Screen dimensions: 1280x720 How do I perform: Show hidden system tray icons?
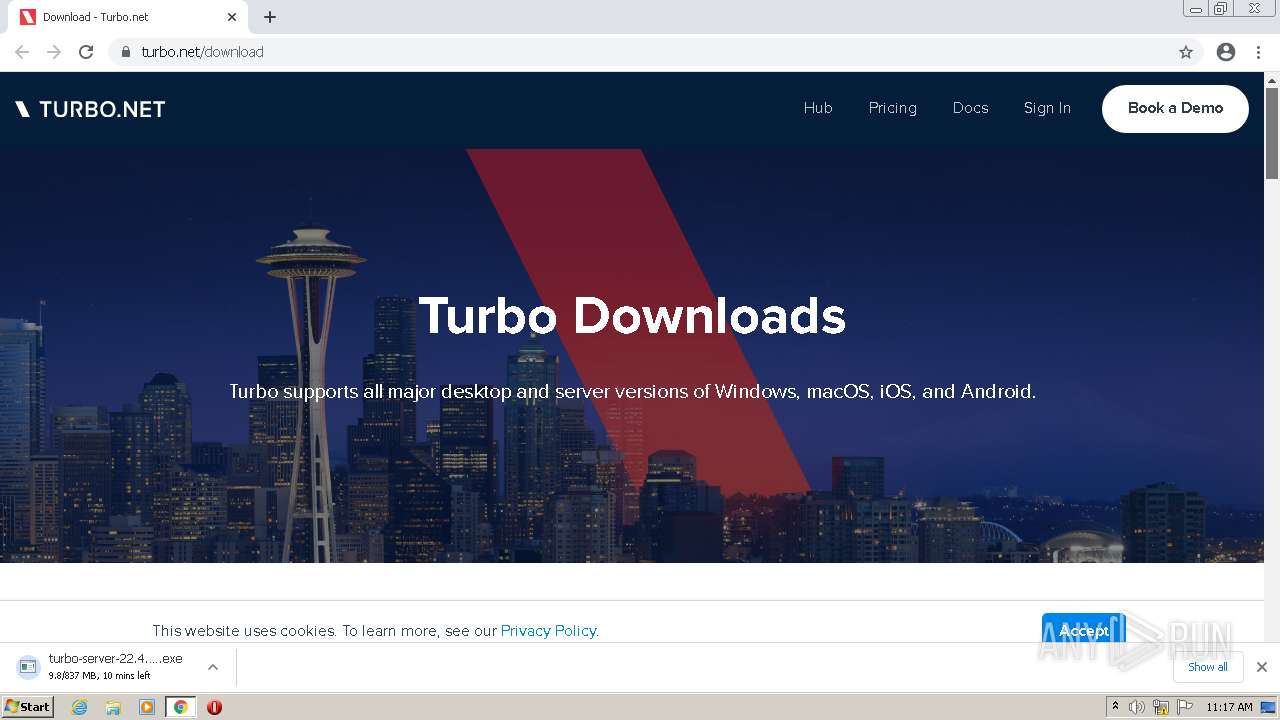(1115, 707)
